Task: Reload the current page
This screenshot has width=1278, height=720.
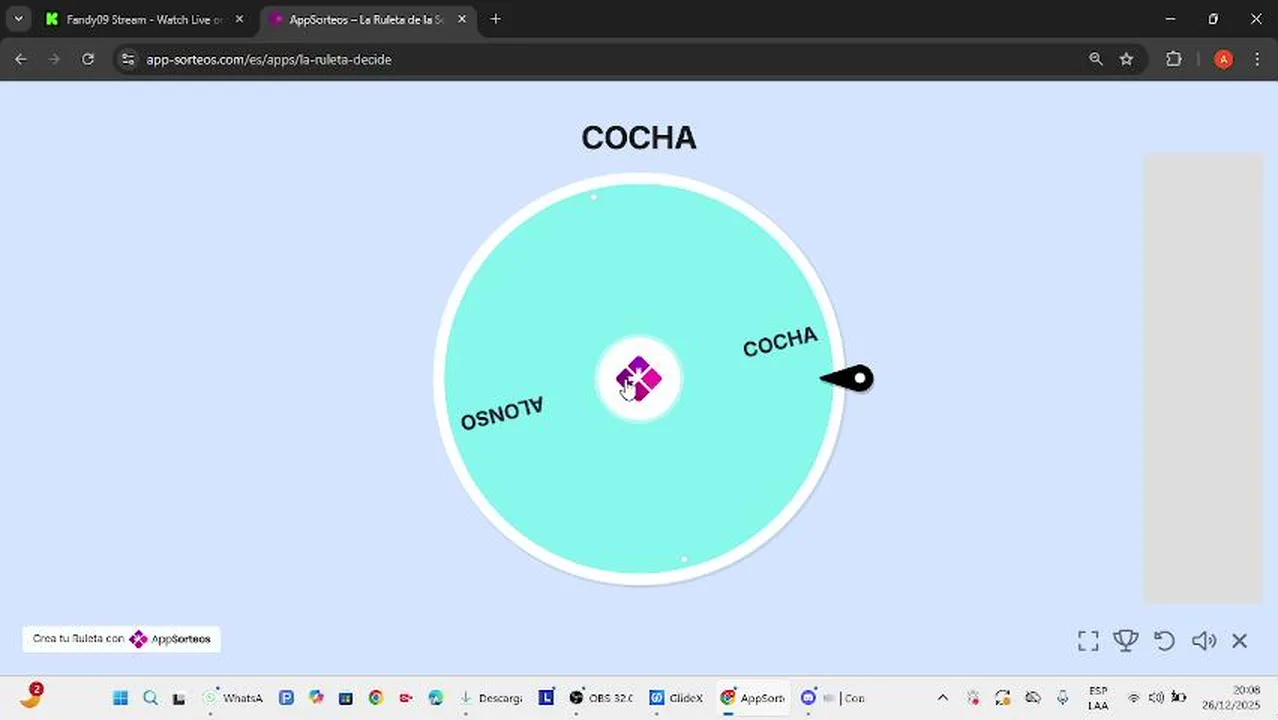Action: (88, 60)
